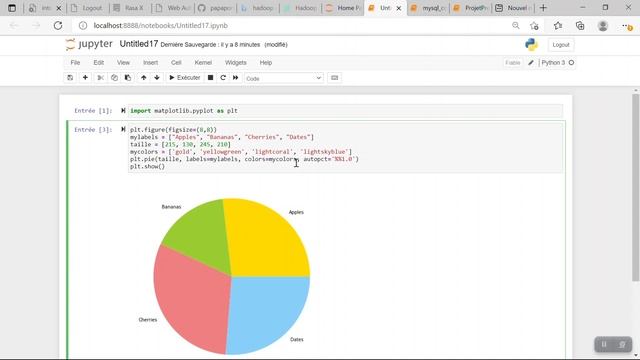Interrupt the kernel with the stop icon
640x360 pixels.
pos(210,78)
